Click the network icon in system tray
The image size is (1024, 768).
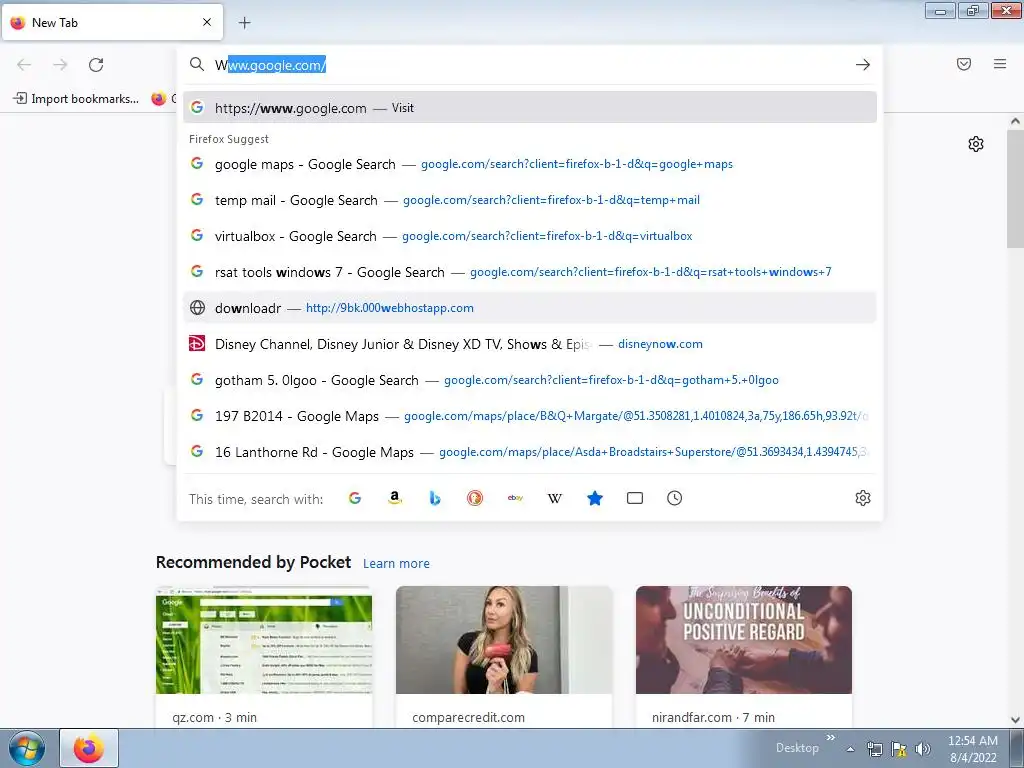click(874, 749)
